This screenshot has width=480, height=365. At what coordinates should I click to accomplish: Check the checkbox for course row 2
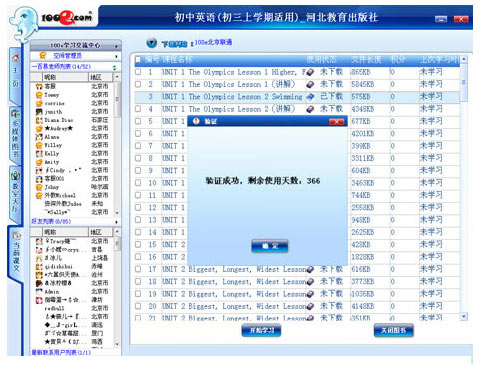(x=138, y=84)
